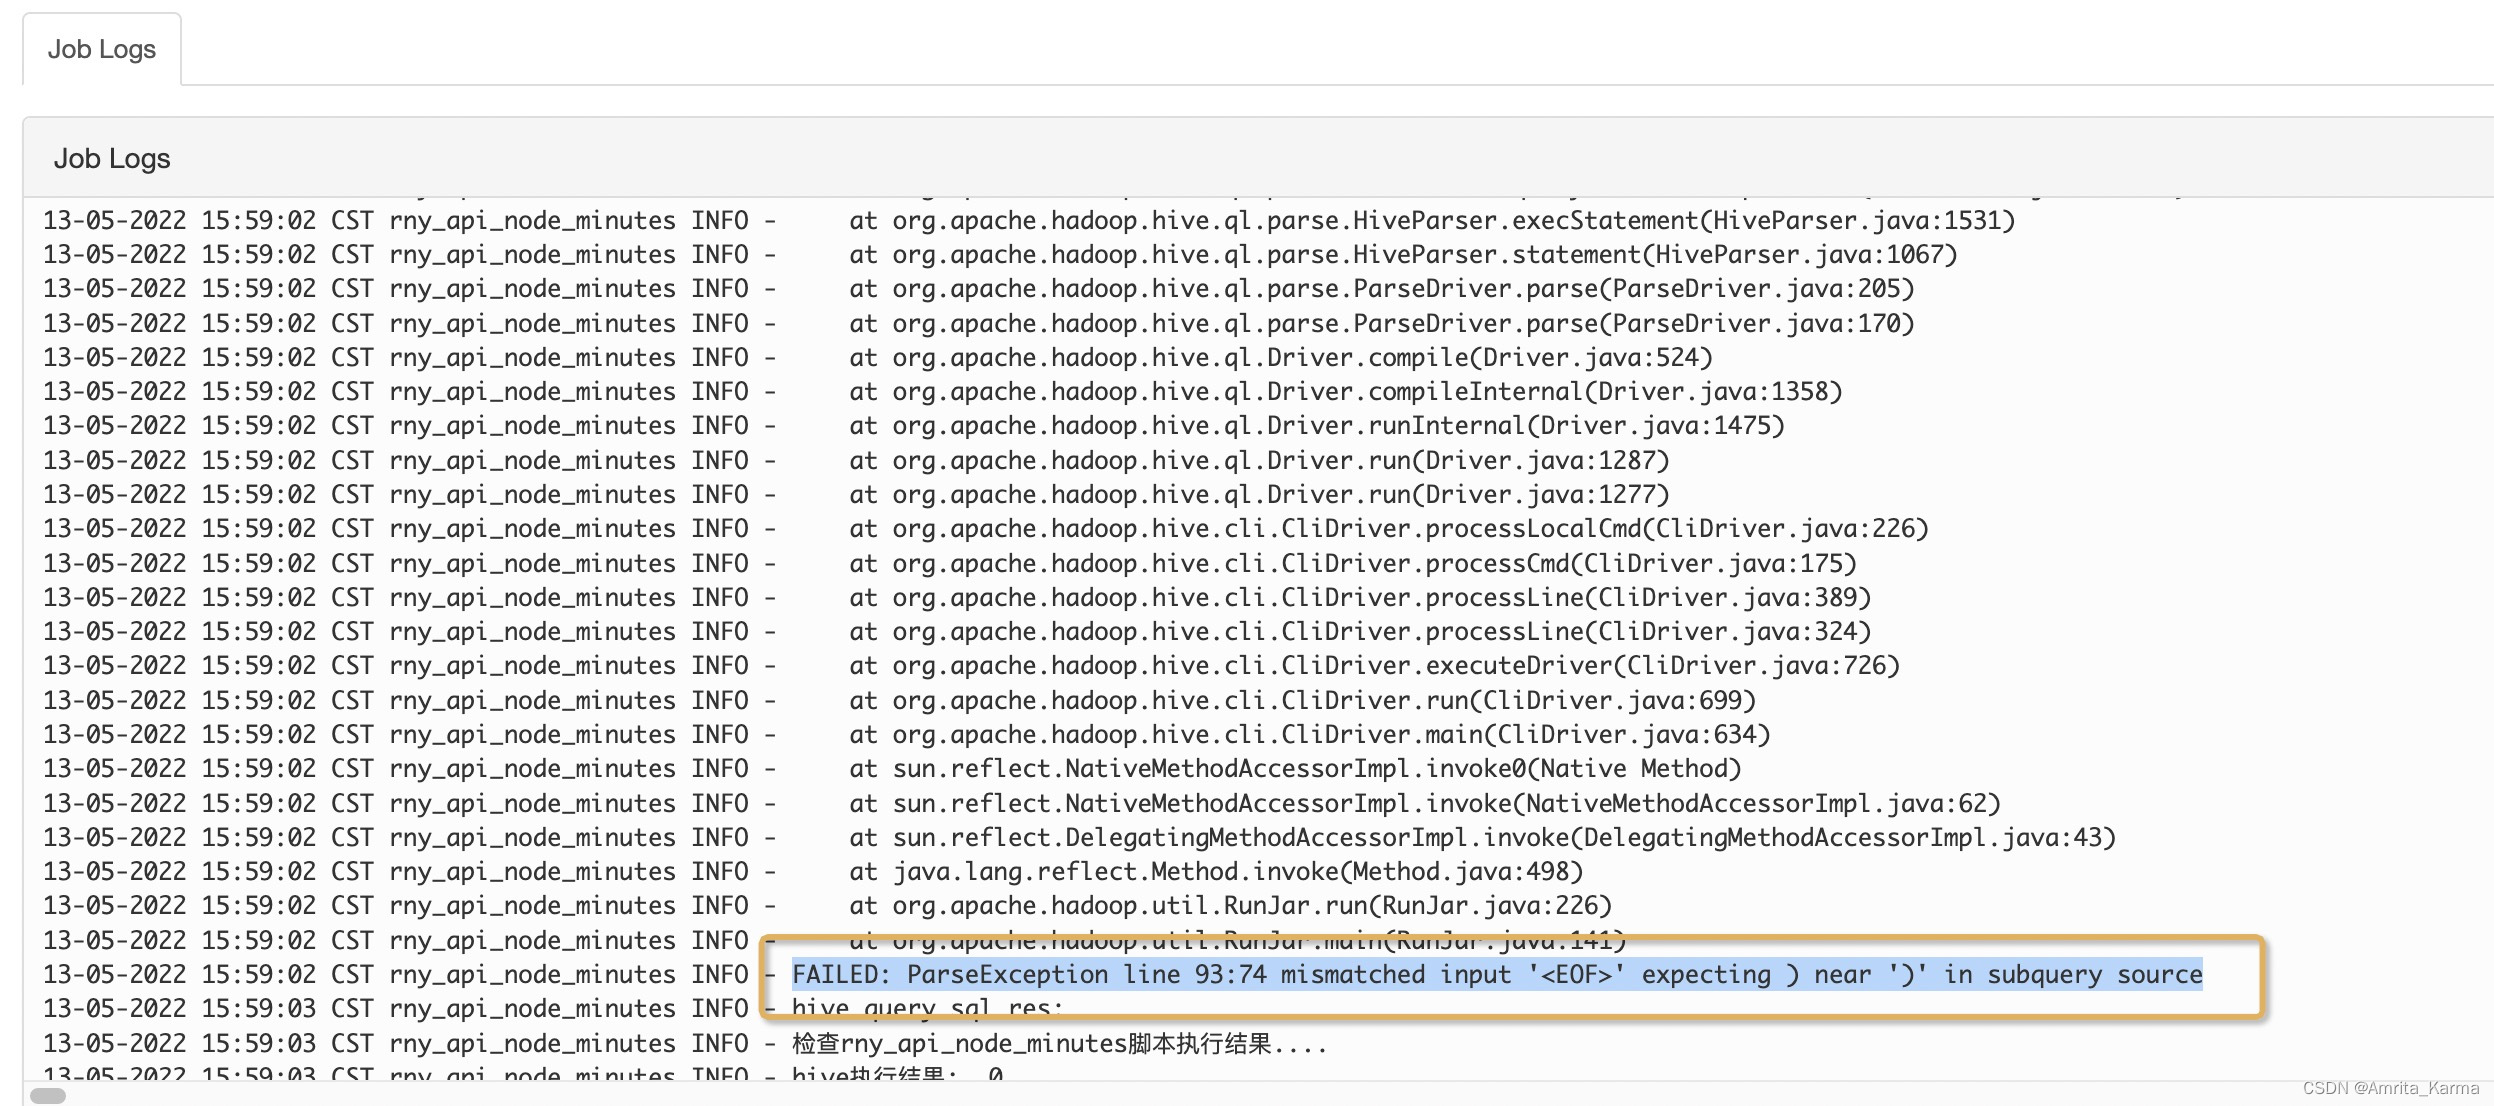Click the Driver.runInternal log line
The height and width of the screenshot is (1106, 2494).
(x=1316, y=426)
